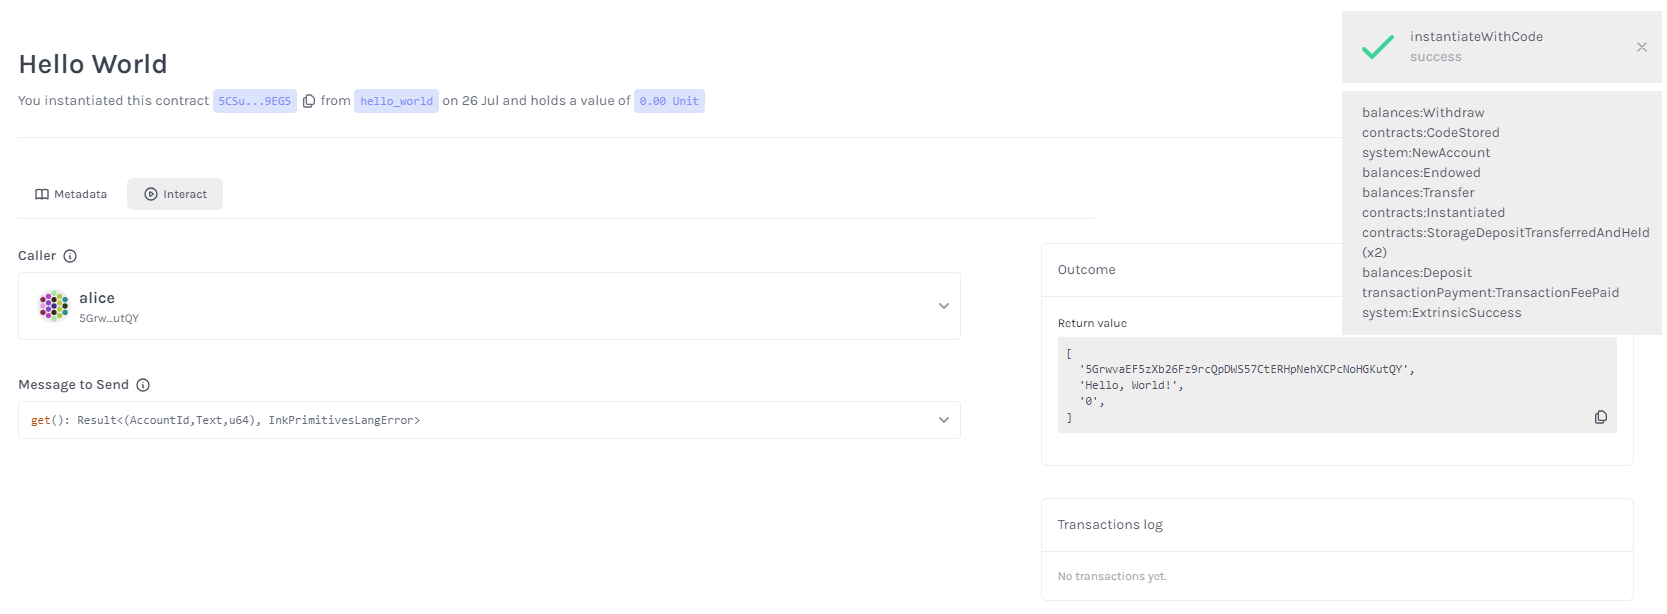Copy the contract address 5CSu...9EG5
Image resolution: width=1667 pixels, height=614 pixels.
309,101
